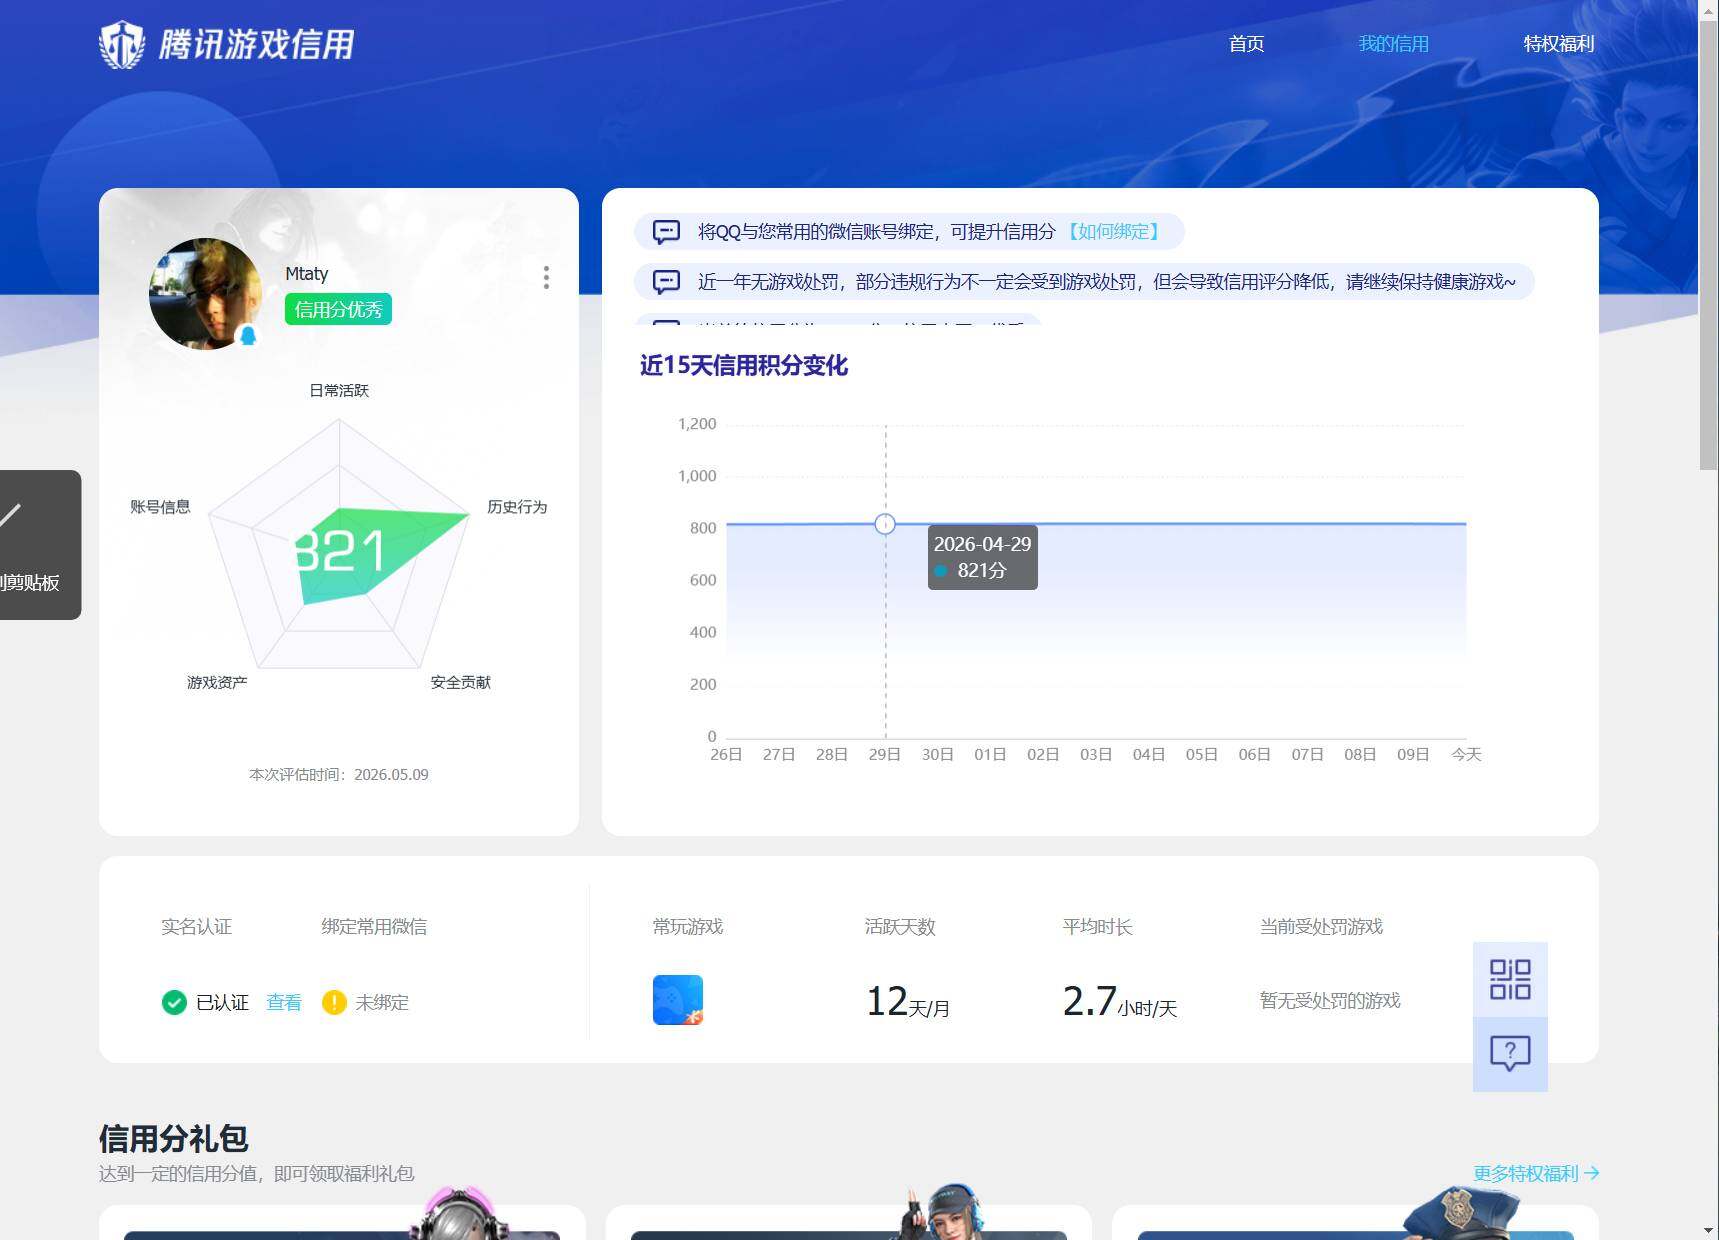Click the 本次评估时间 2026.05.09 text
The image size is (1719, 1240).
339,774
